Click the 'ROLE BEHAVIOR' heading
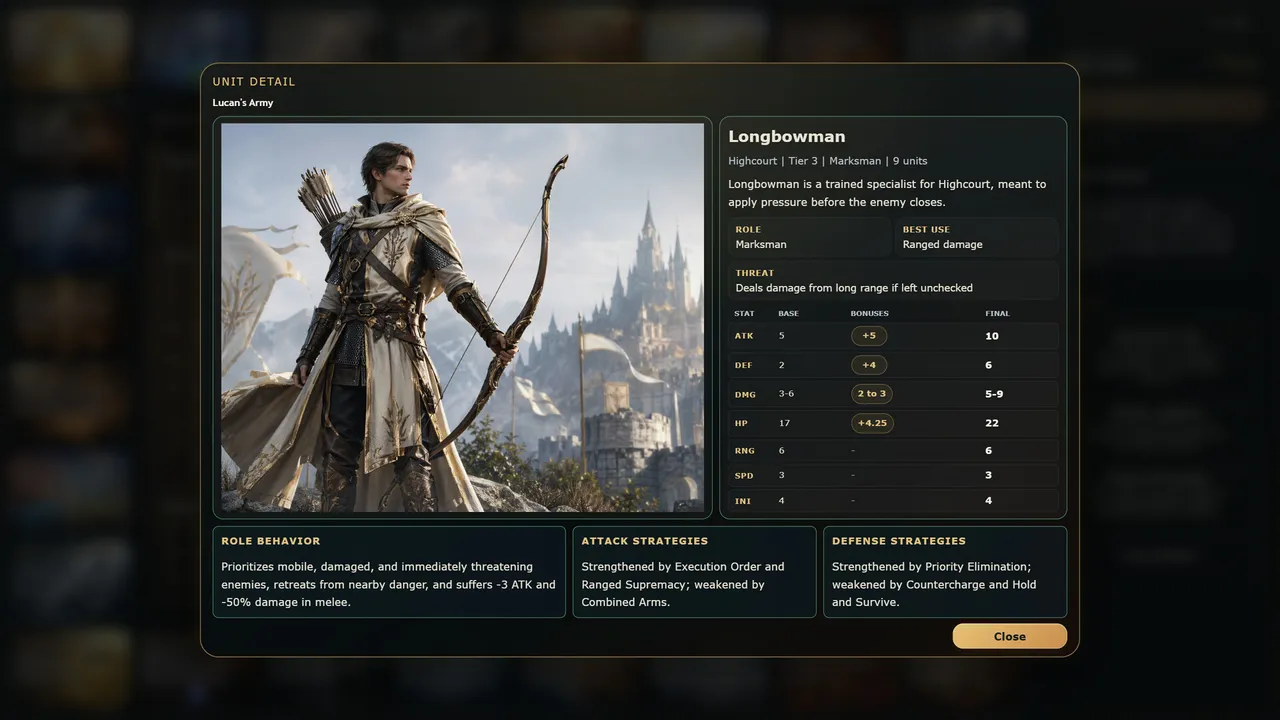Image resolution: width=1280 pixels, height=720 pixels. pyautogui.click(x=271, y=541)
